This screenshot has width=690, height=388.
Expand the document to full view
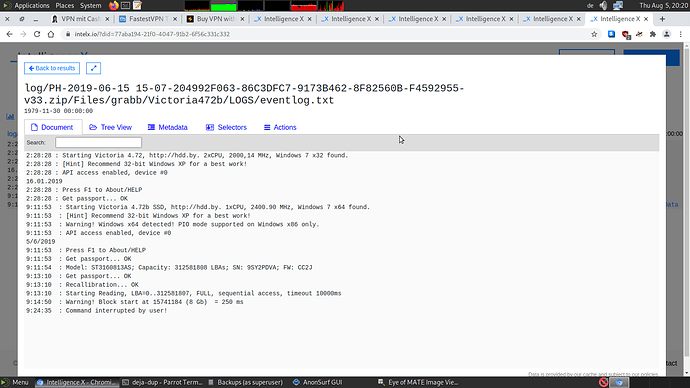[93, 68]
